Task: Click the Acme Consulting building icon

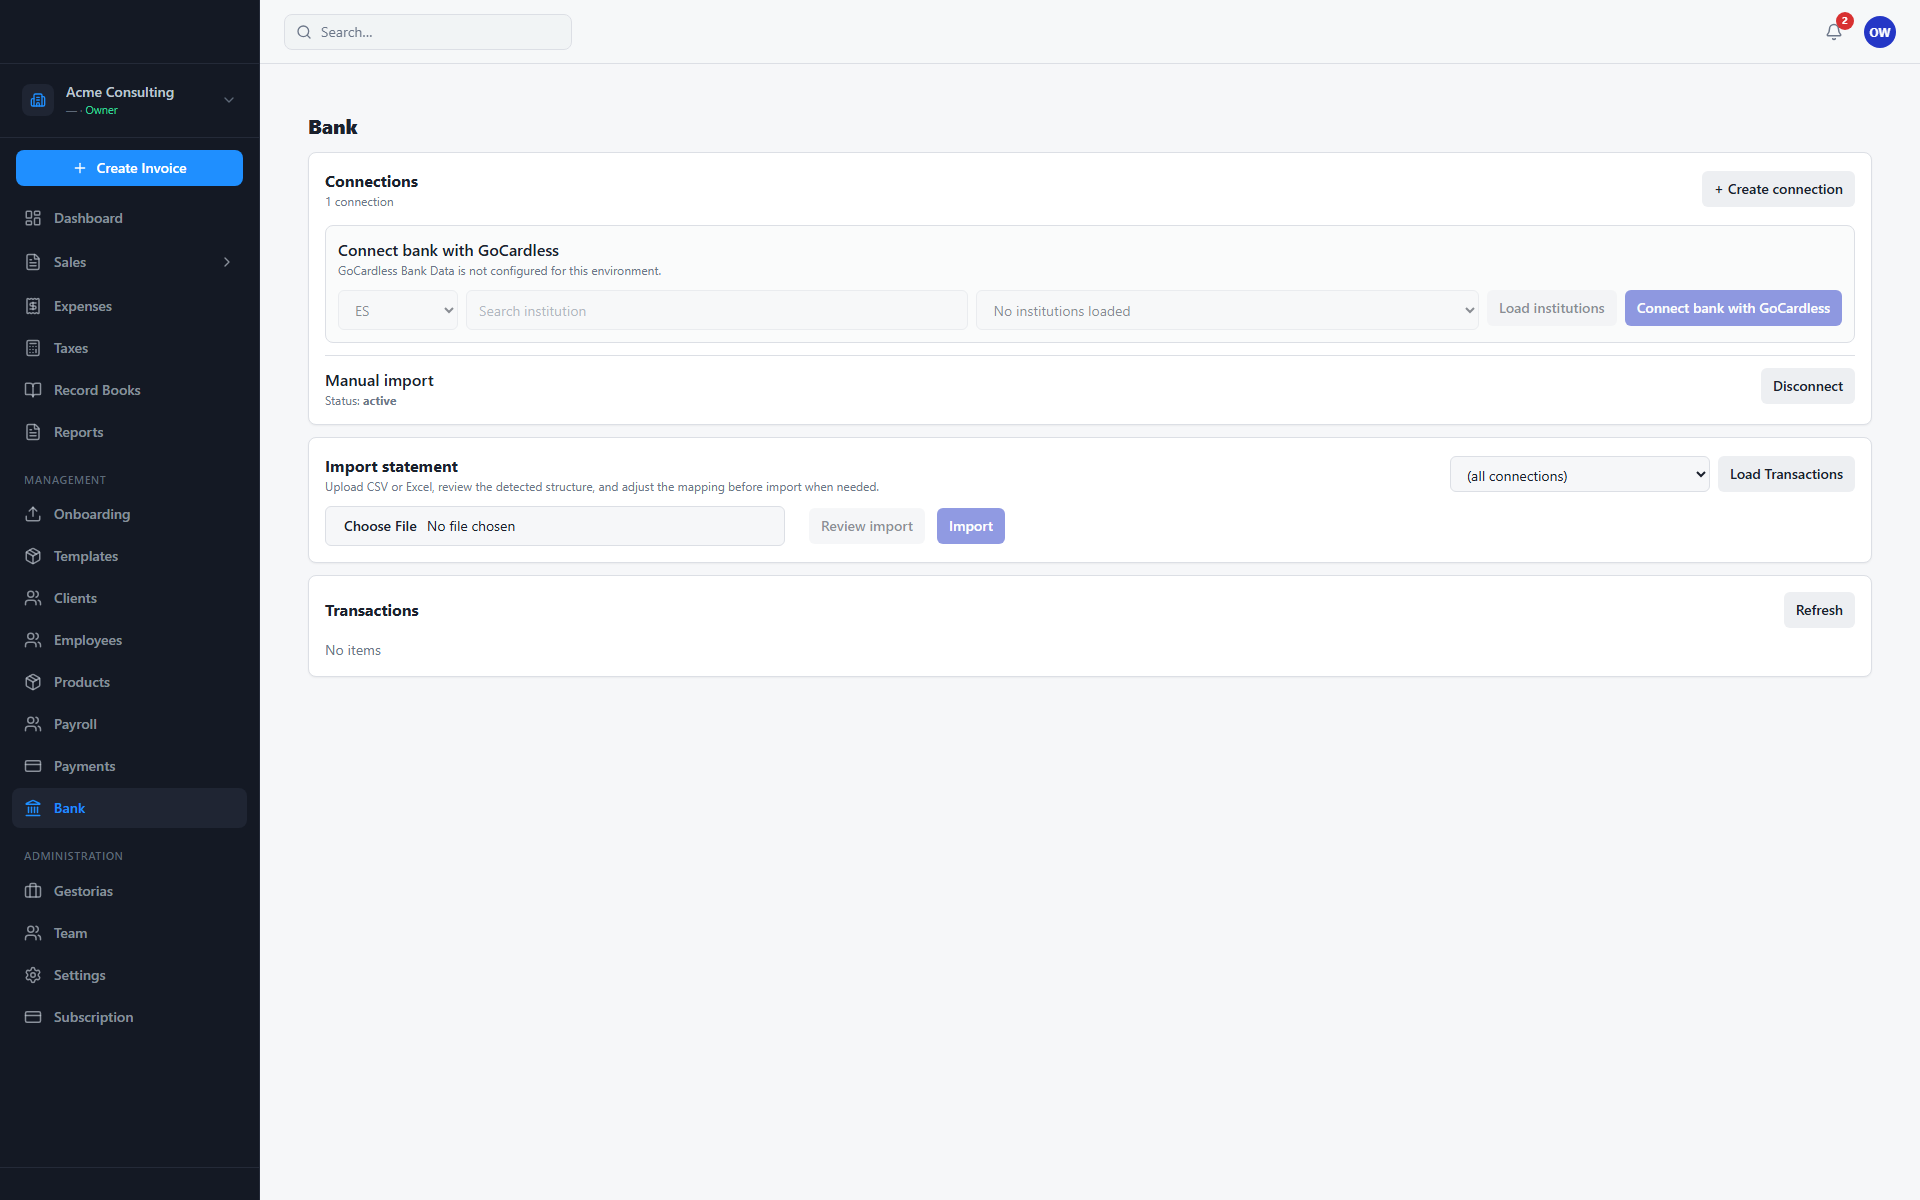Action: pos(38,100)
